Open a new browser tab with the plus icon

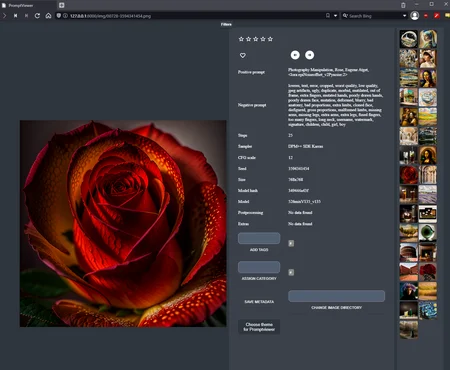pyautogui.click(x=62, y=5)
